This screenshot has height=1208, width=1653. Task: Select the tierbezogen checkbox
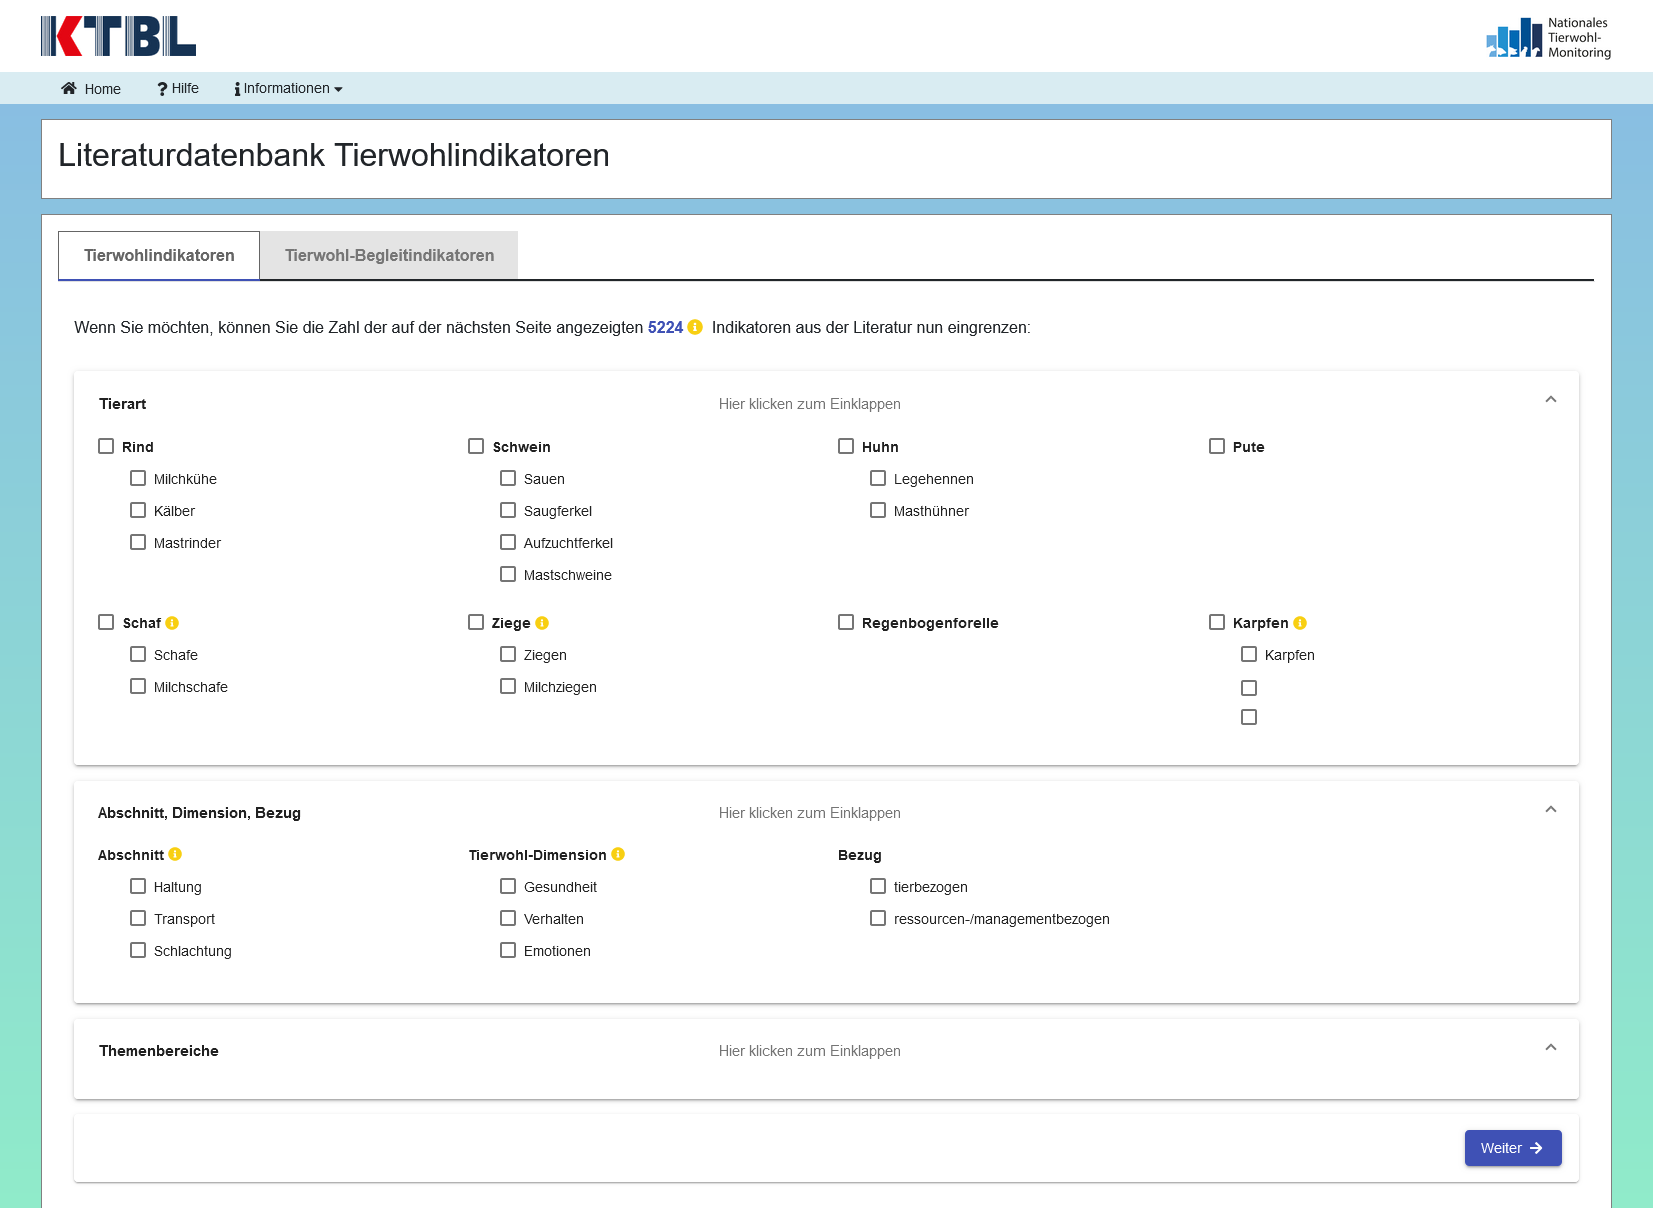878,886
